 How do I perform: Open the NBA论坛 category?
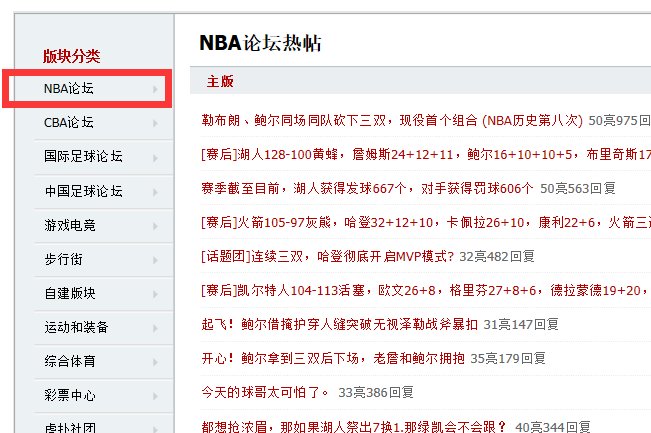(69, 88)
